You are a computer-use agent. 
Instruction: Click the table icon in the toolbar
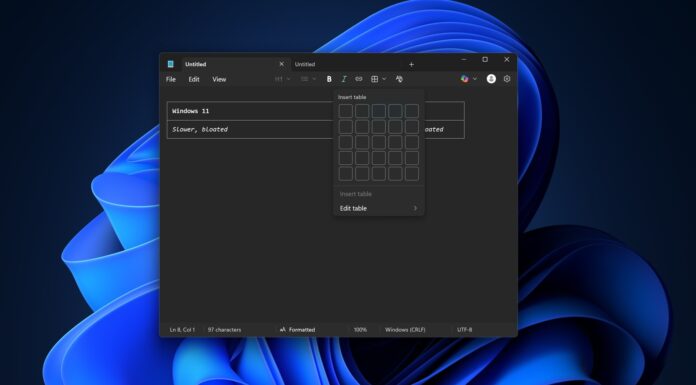(x=375, y=79)
